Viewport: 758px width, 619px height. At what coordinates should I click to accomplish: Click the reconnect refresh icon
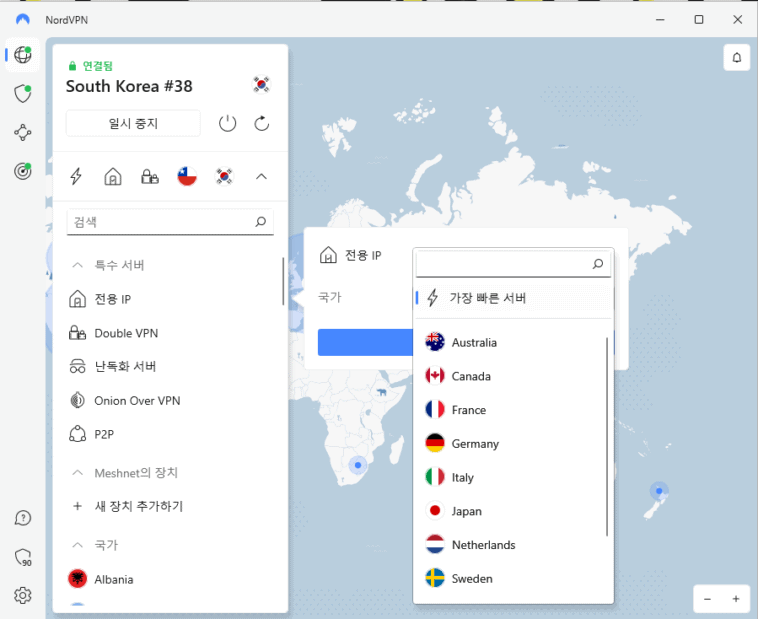[x=262, y=123]
